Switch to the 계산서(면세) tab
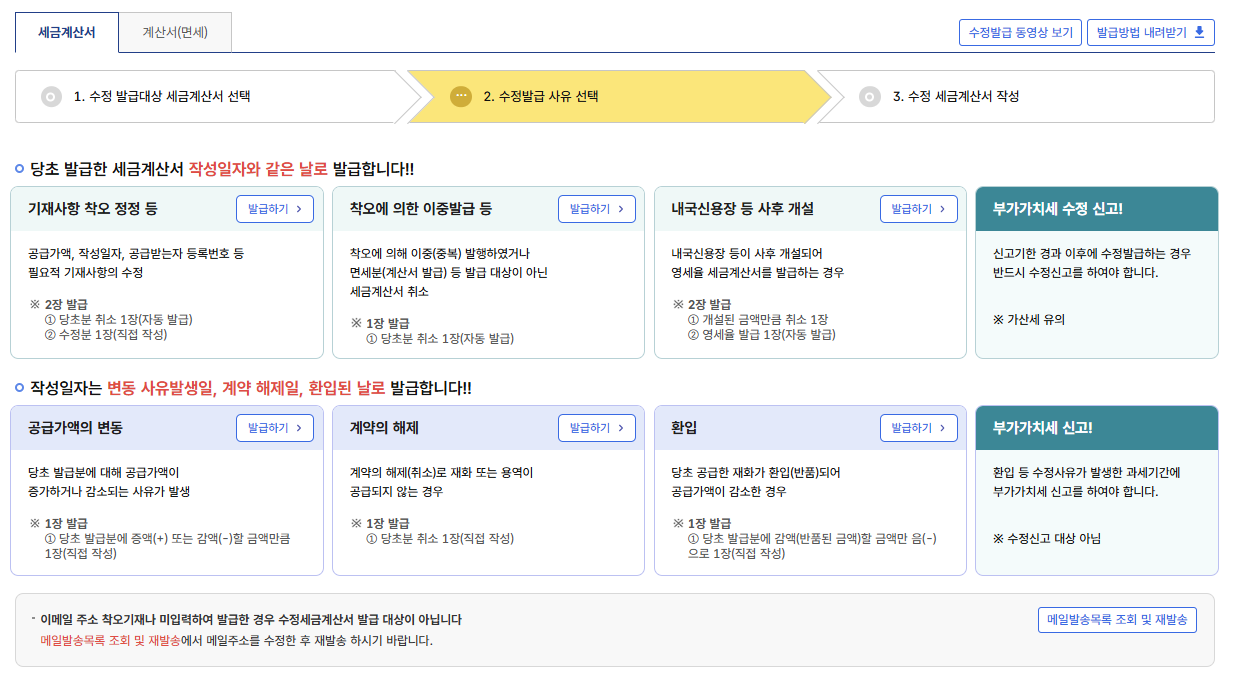Screen dimensions: 1242x675 [174, 32]
